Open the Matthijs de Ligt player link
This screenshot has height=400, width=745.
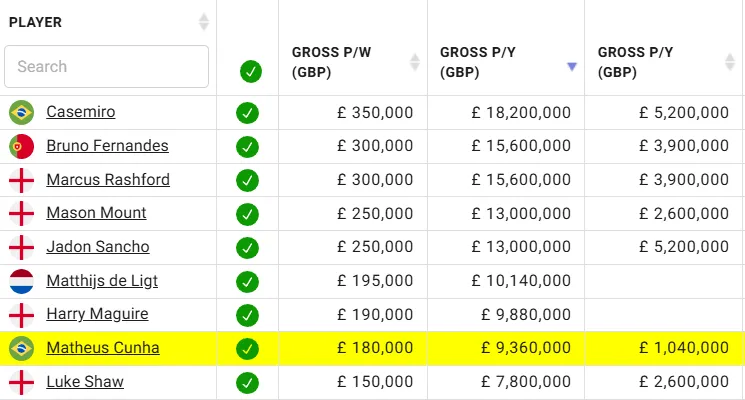(x=102, y=281)
